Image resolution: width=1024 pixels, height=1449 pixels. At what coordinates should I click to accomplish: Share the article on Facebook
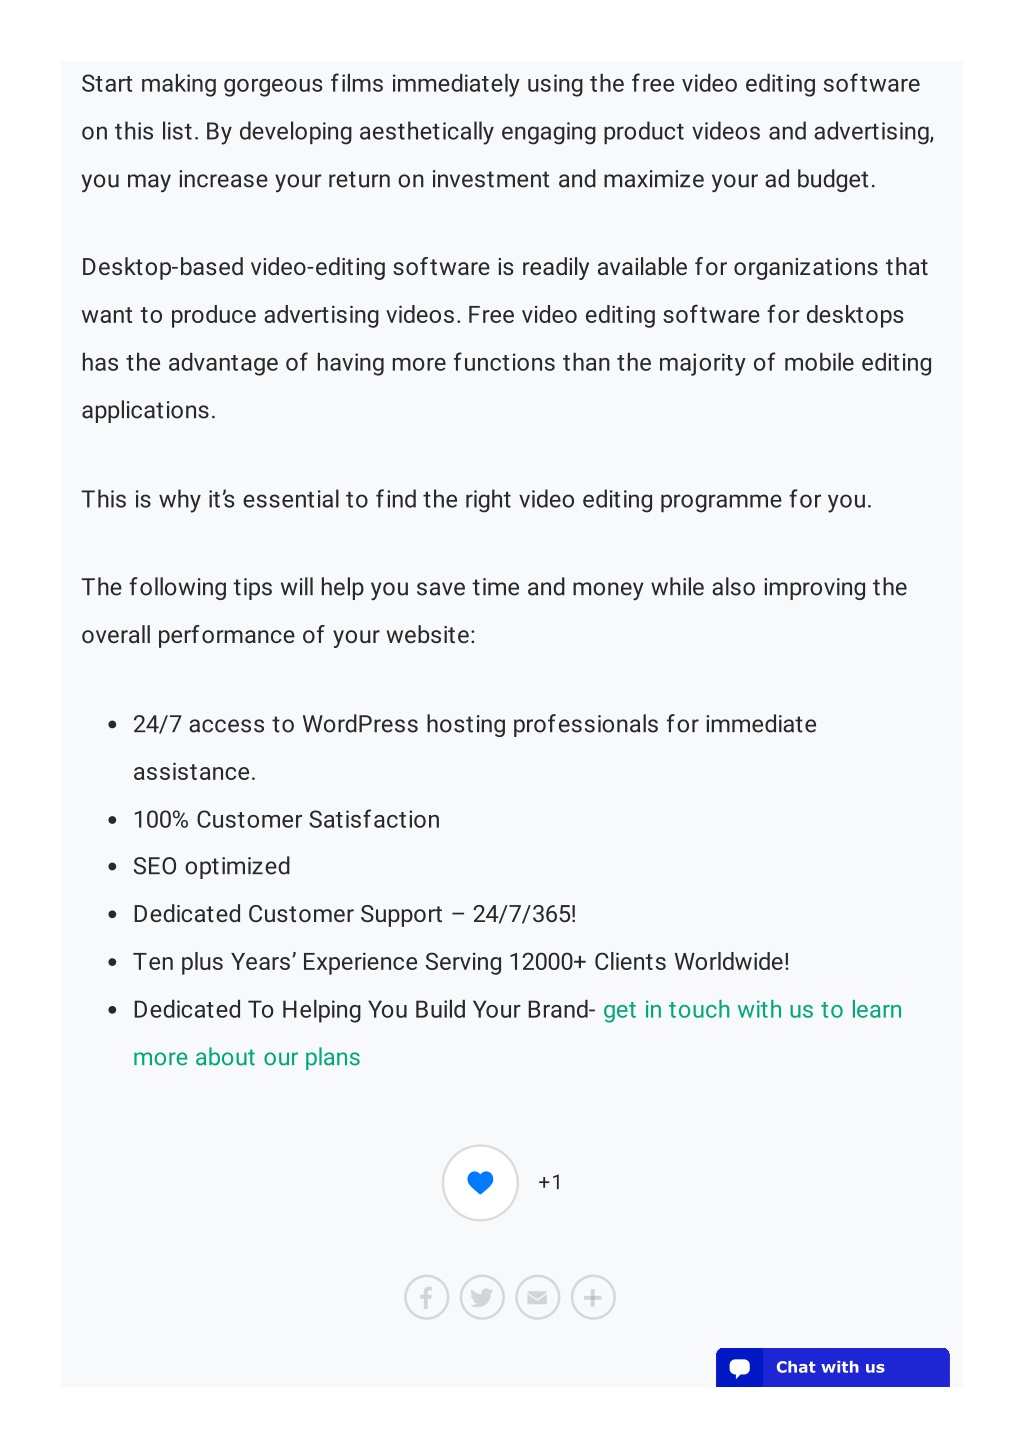point(426,1298)
